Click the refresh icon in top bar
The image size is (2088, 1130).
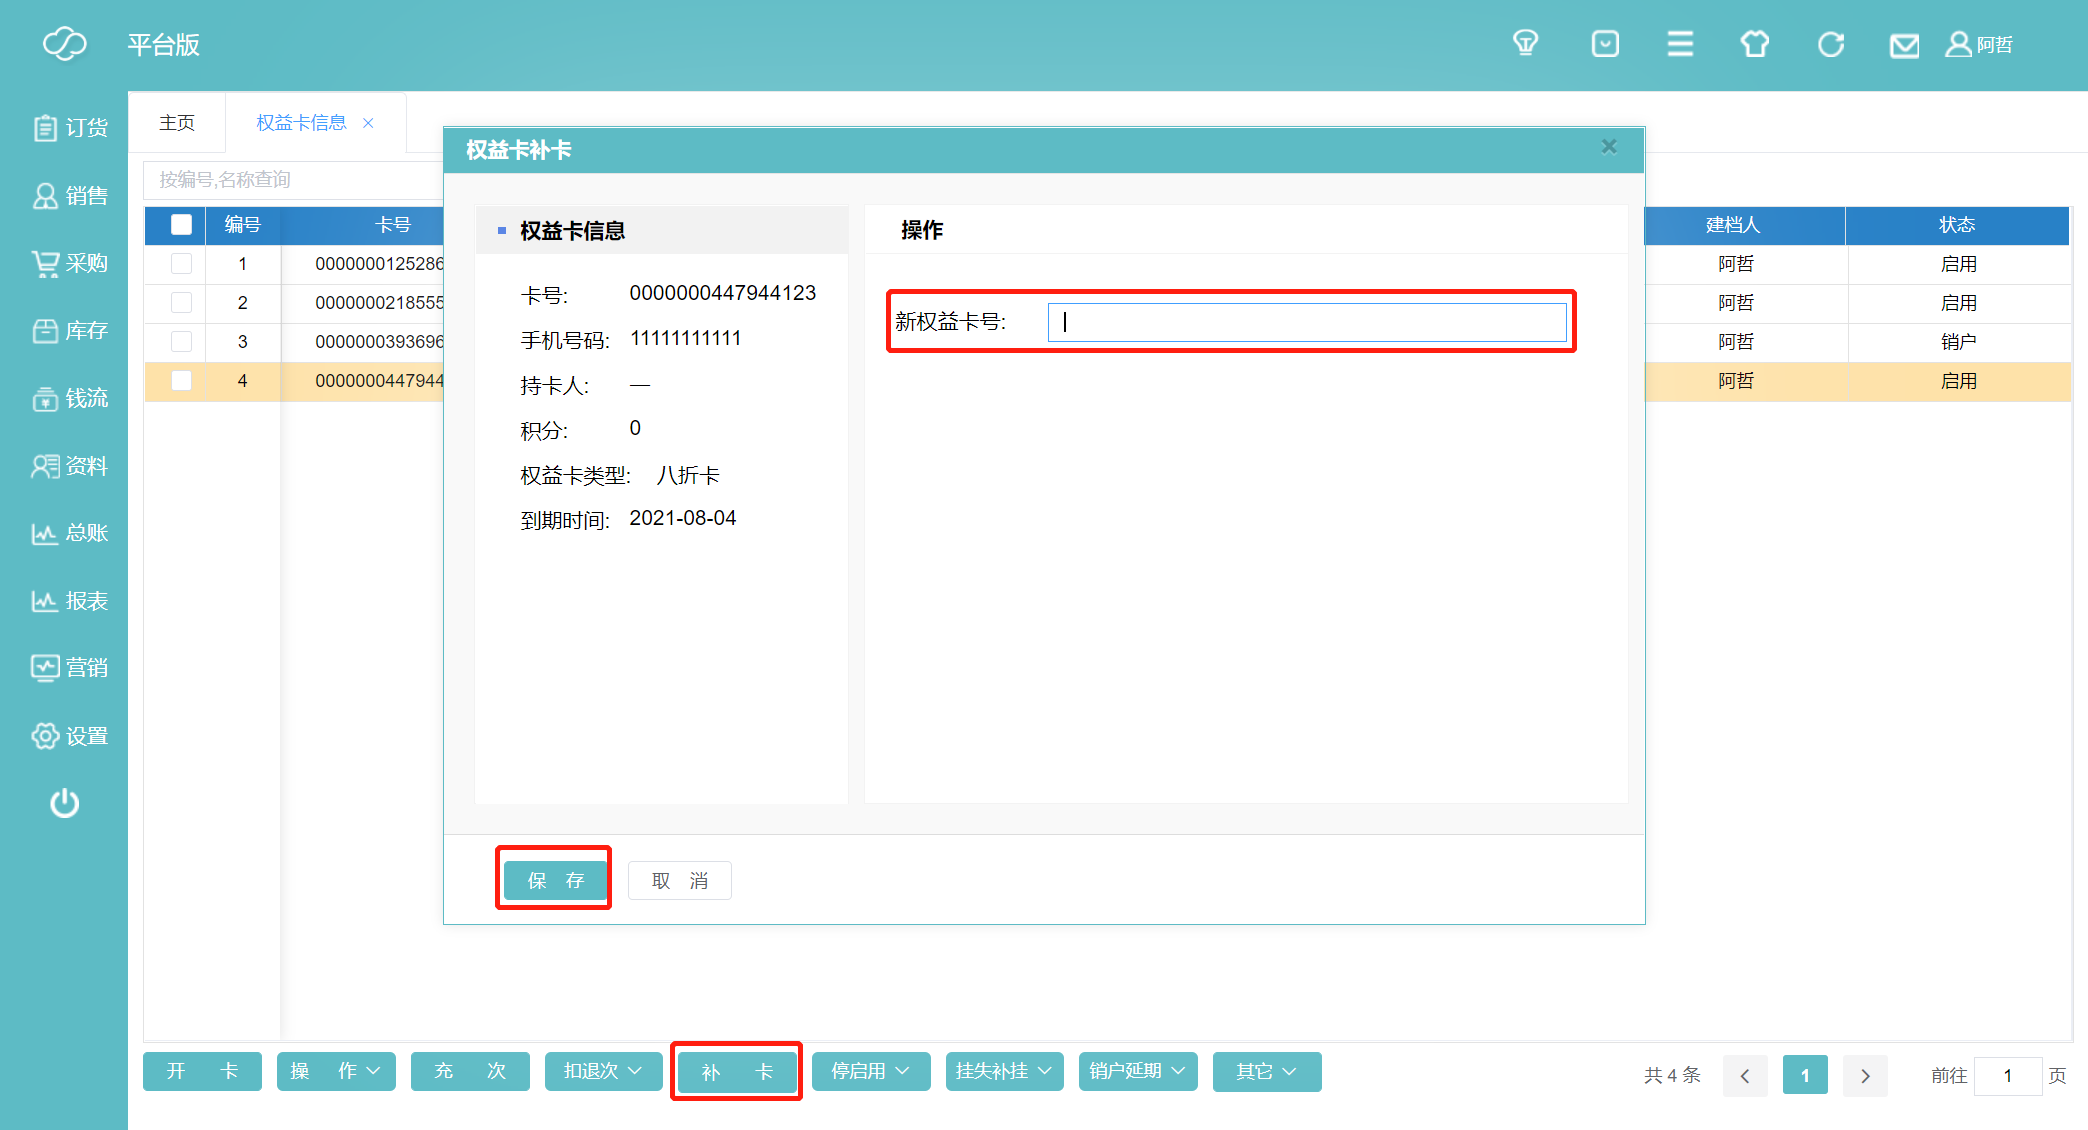(1830, 44)
